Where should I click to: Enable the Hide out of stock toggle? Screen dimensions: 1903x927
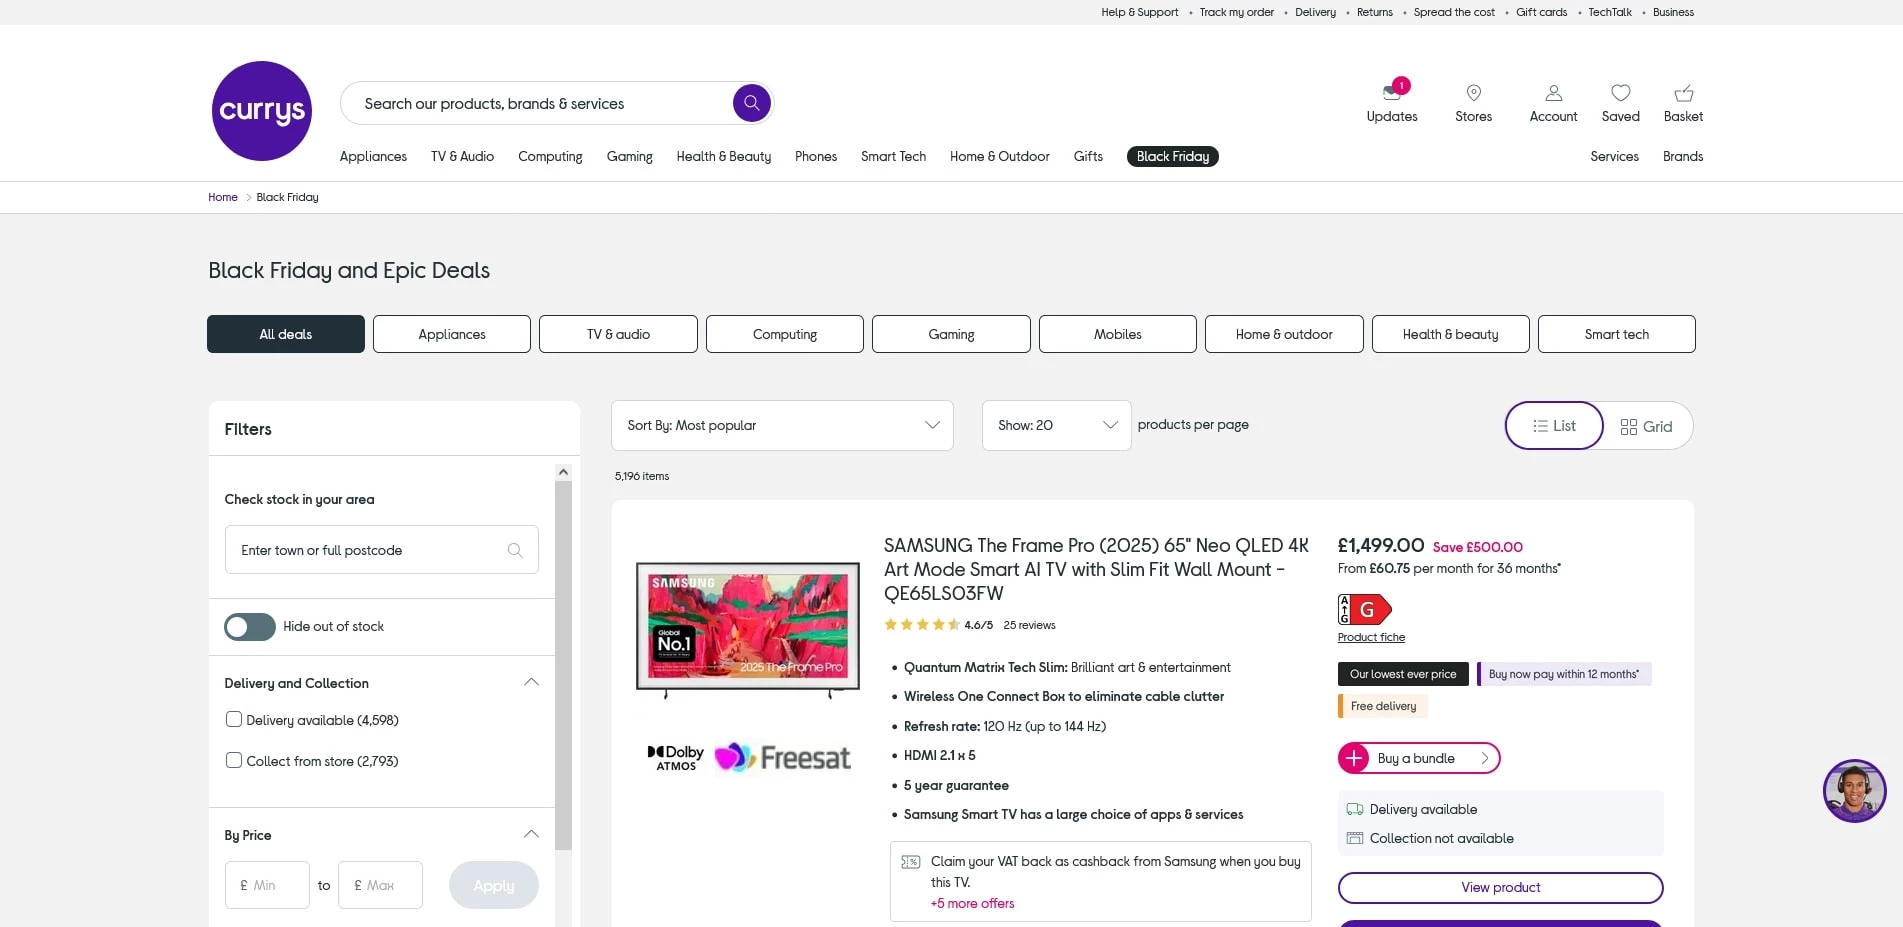(249, 626)
